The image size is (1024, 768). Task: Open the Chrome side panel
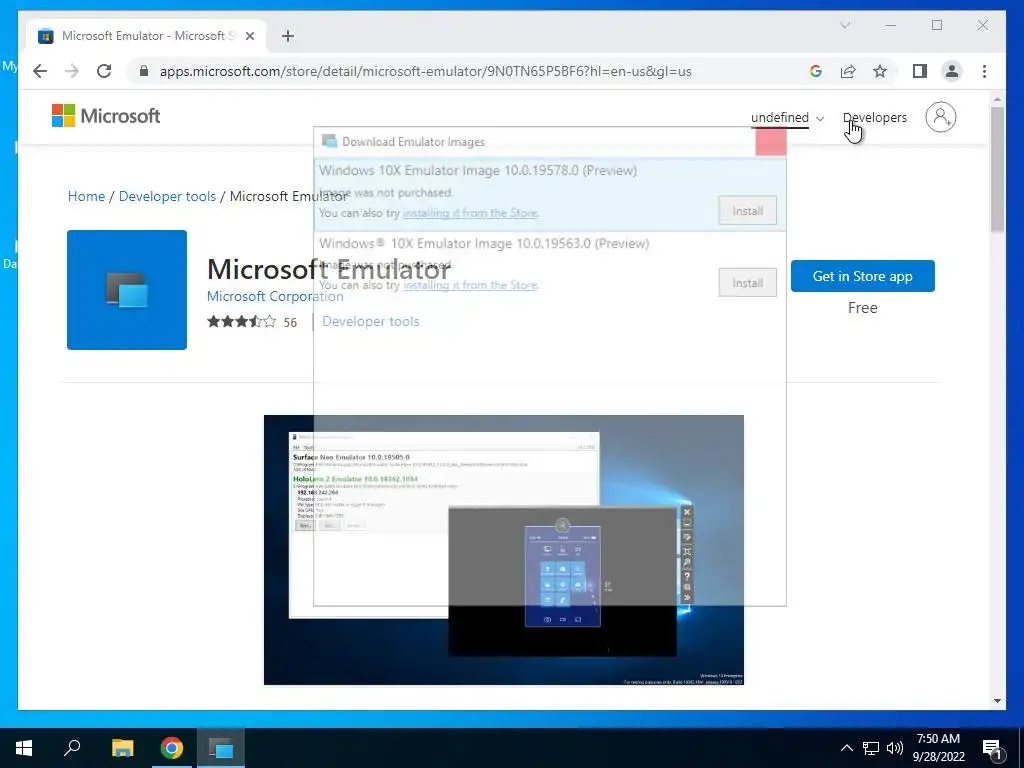click(x=920, y=71)
